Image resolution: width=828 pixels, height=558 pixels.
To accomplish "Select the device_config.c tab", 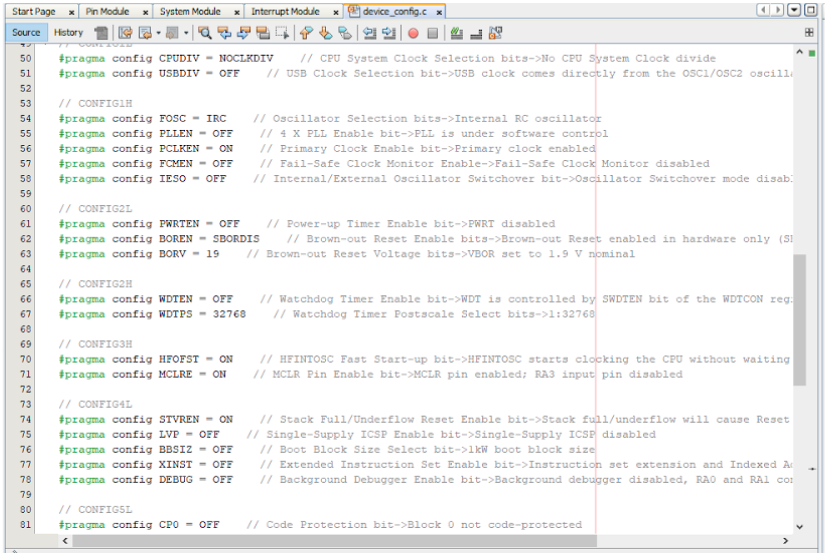I will point(394,11).
